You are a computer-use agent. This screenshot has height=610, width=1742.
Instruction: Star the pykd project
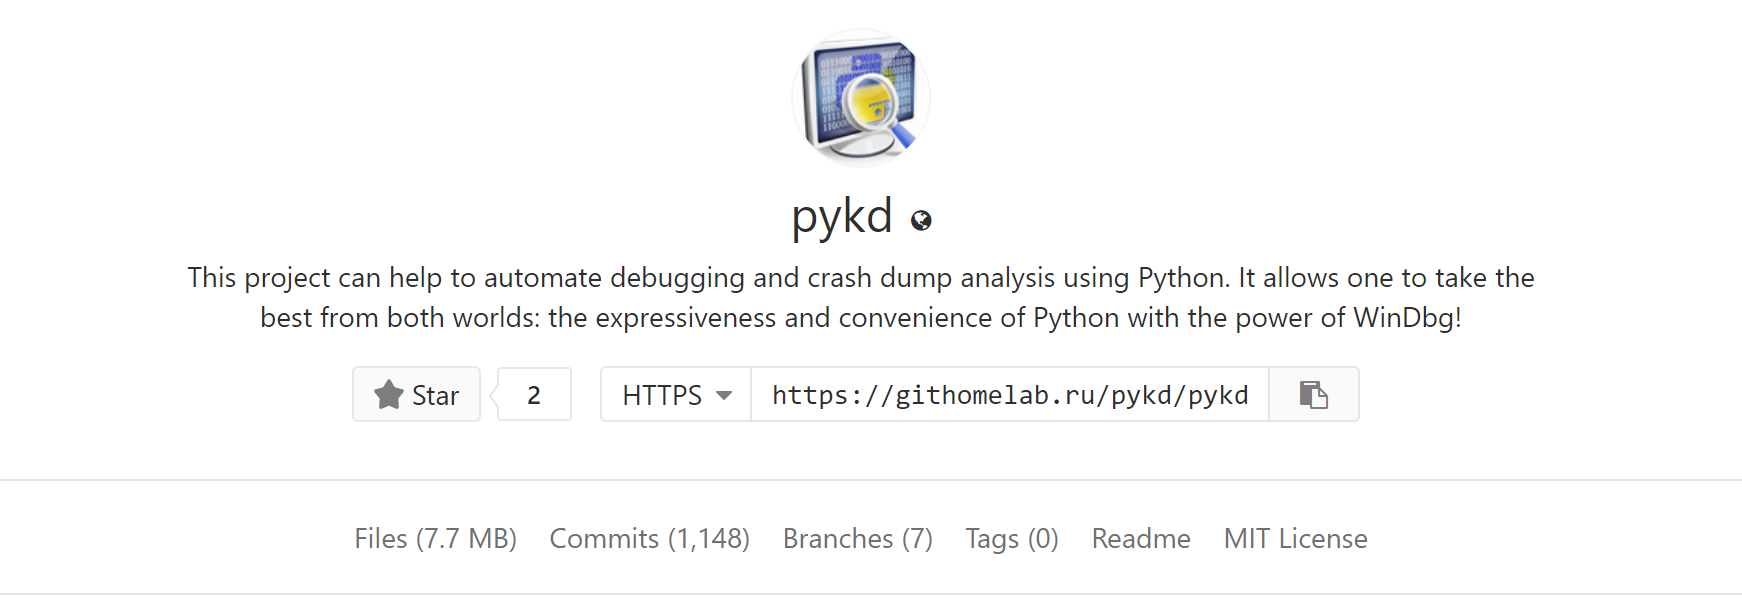click(416, 394)
